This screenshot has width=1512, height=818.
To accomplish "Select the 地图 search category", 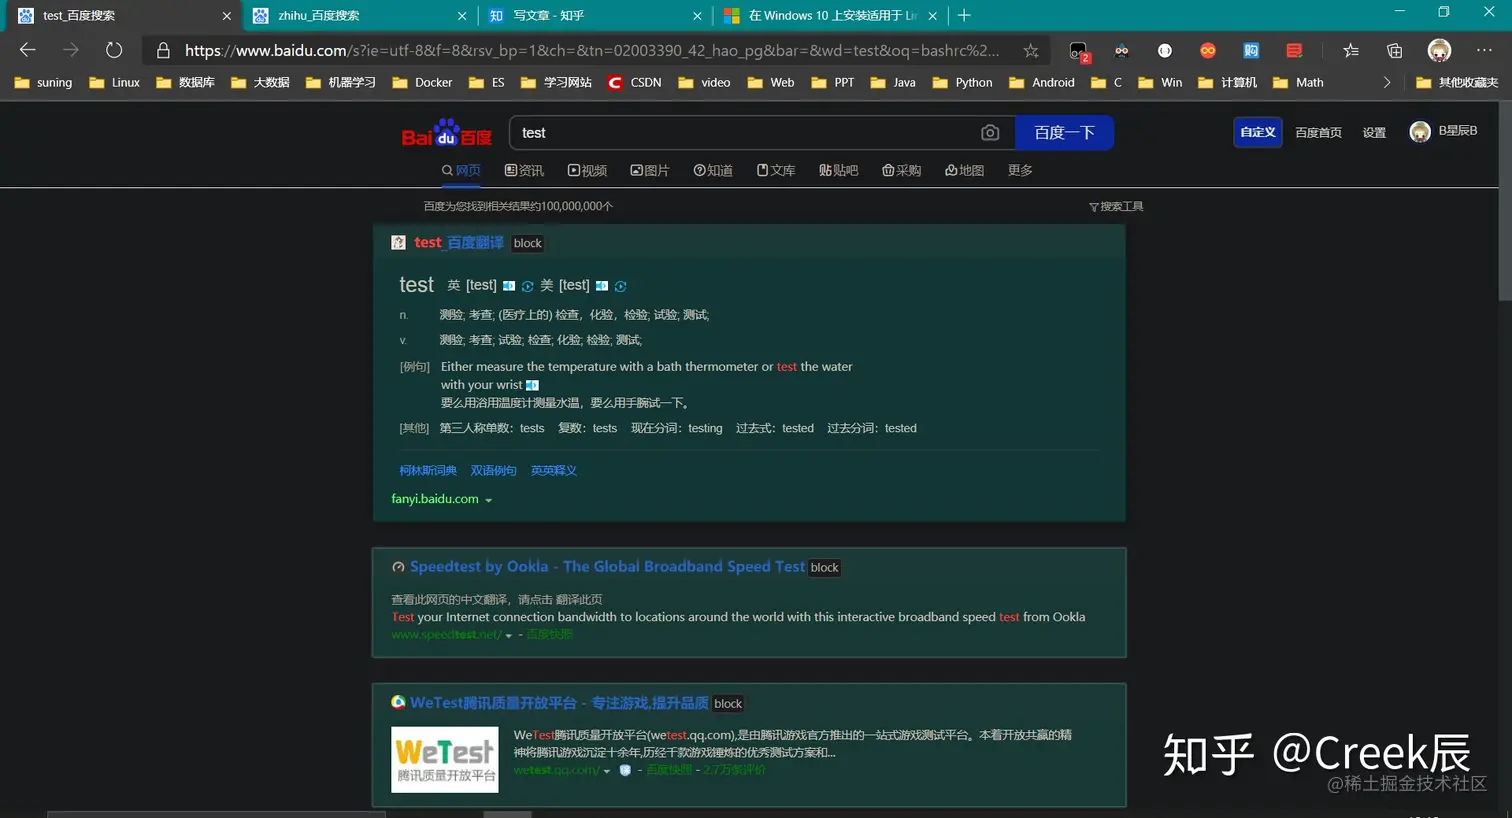I will 964,170.
